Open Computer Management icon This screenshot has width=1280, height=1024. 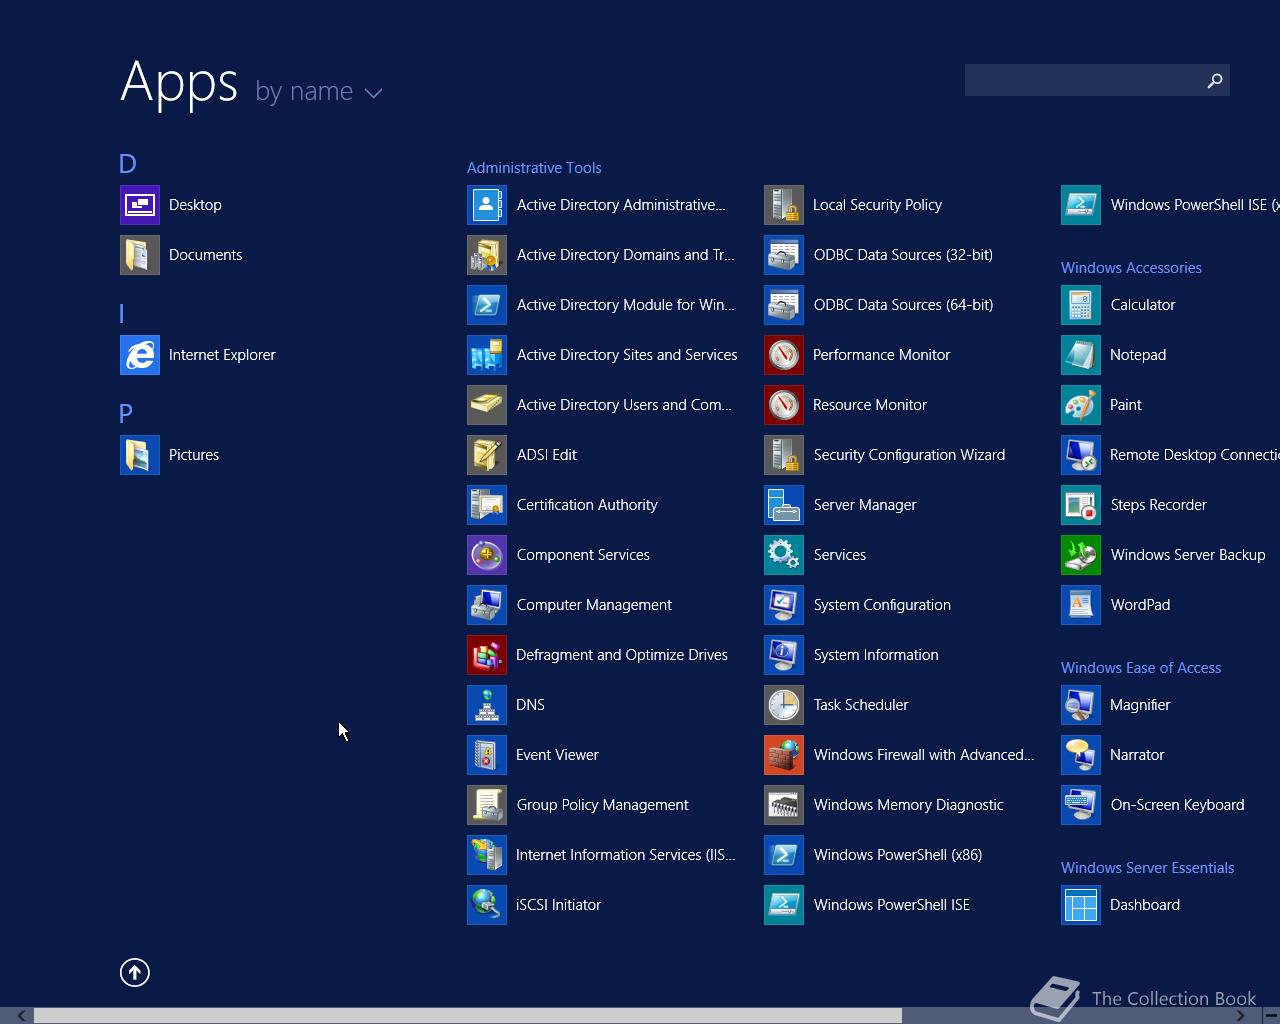(487, 605)
